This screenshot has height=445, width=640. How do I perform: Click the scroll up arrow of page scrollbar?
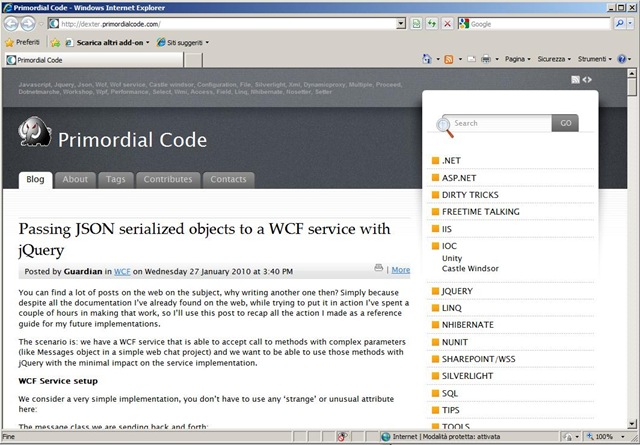pos(631,73)
